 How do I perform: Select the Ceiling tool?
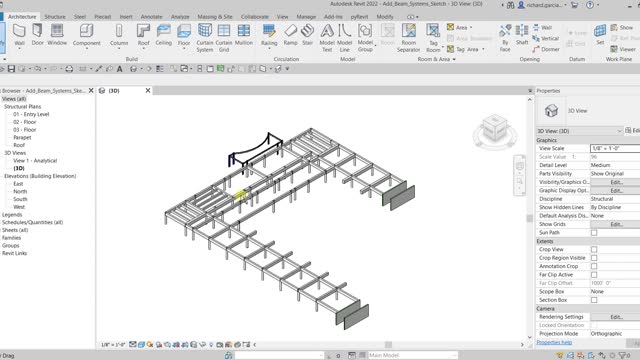pyautogui.click(x=164, y=35)
